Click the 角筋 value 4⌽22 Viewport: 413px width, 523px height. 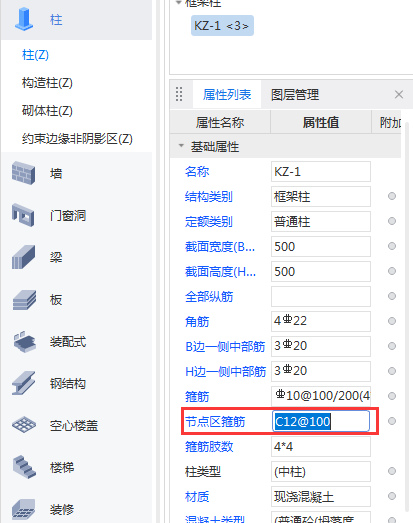(x=321, y=322)
